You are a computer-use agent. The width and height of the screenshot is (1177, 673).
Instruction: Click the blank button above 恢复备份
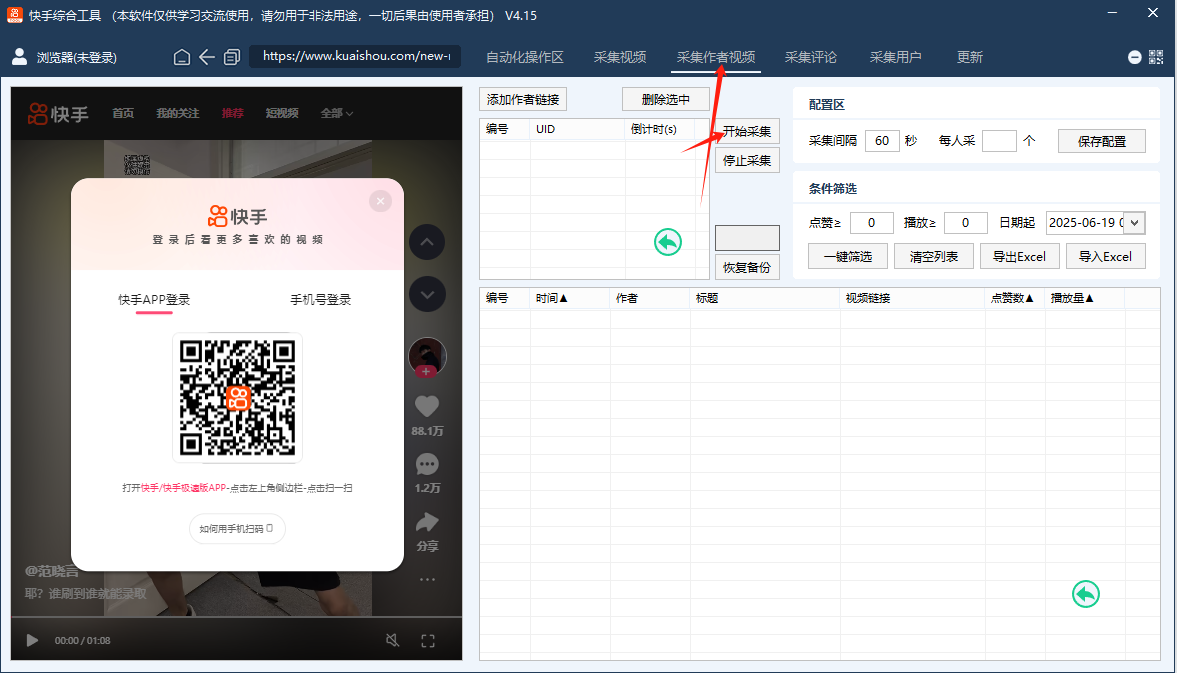747,238
